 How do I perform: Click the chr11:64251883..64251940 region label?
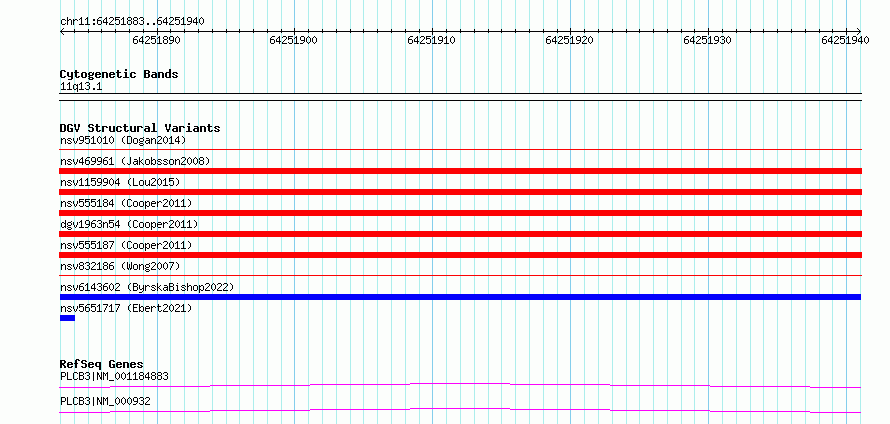[132, 22]
